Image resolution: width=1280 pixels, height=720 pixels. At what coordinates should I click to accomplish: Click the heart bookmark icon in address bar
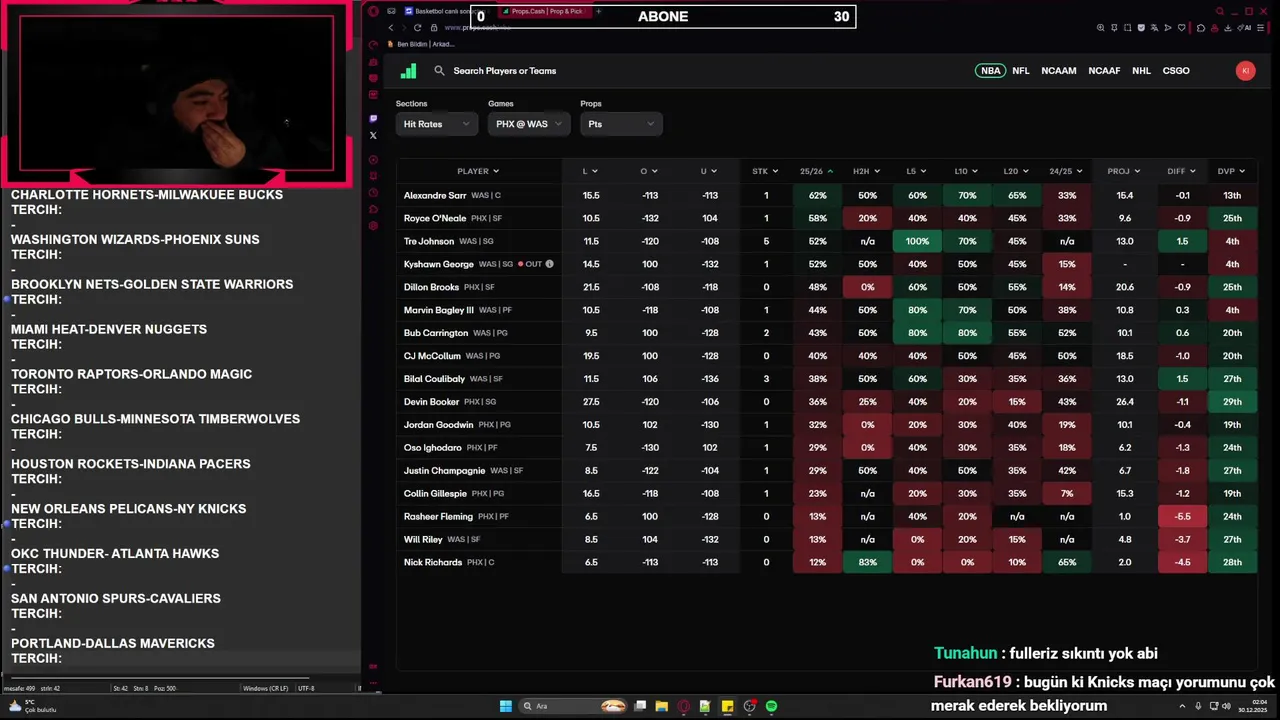click(x=1184, y=28)
